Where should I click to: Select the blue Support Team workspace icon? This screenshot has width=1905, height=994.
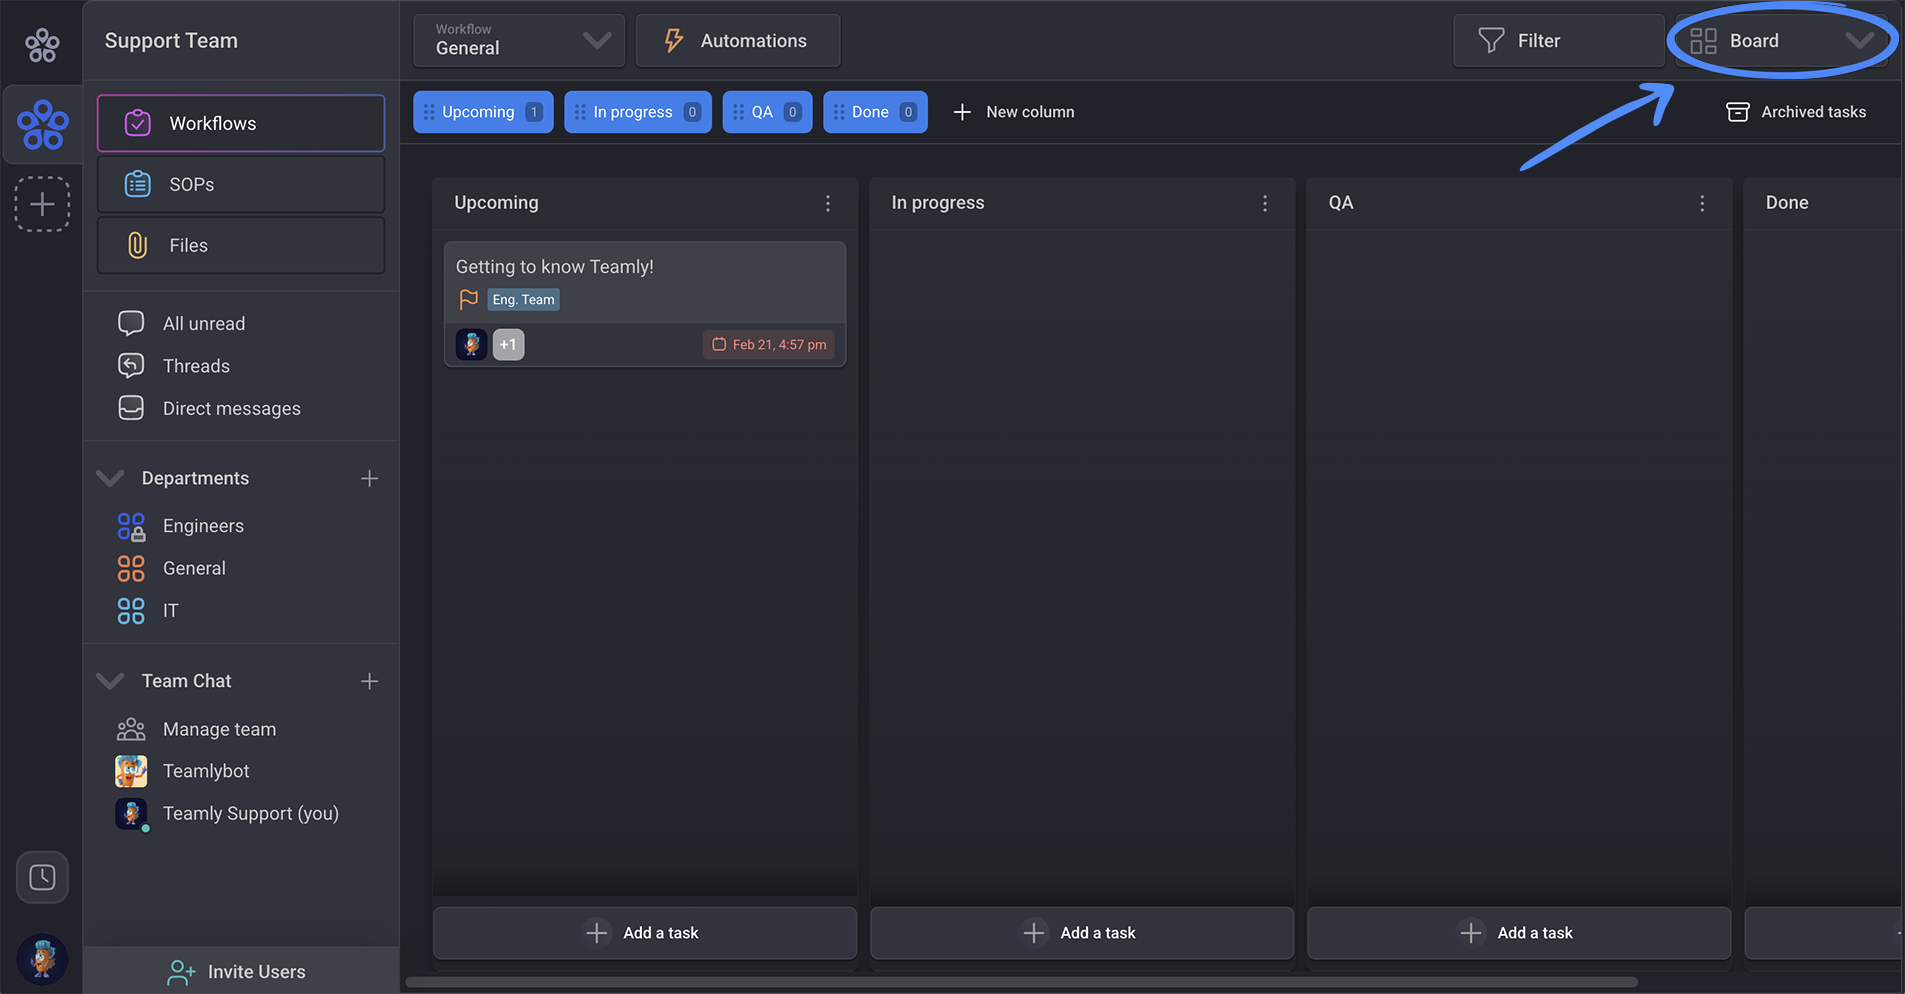click(x=43, y=125)
